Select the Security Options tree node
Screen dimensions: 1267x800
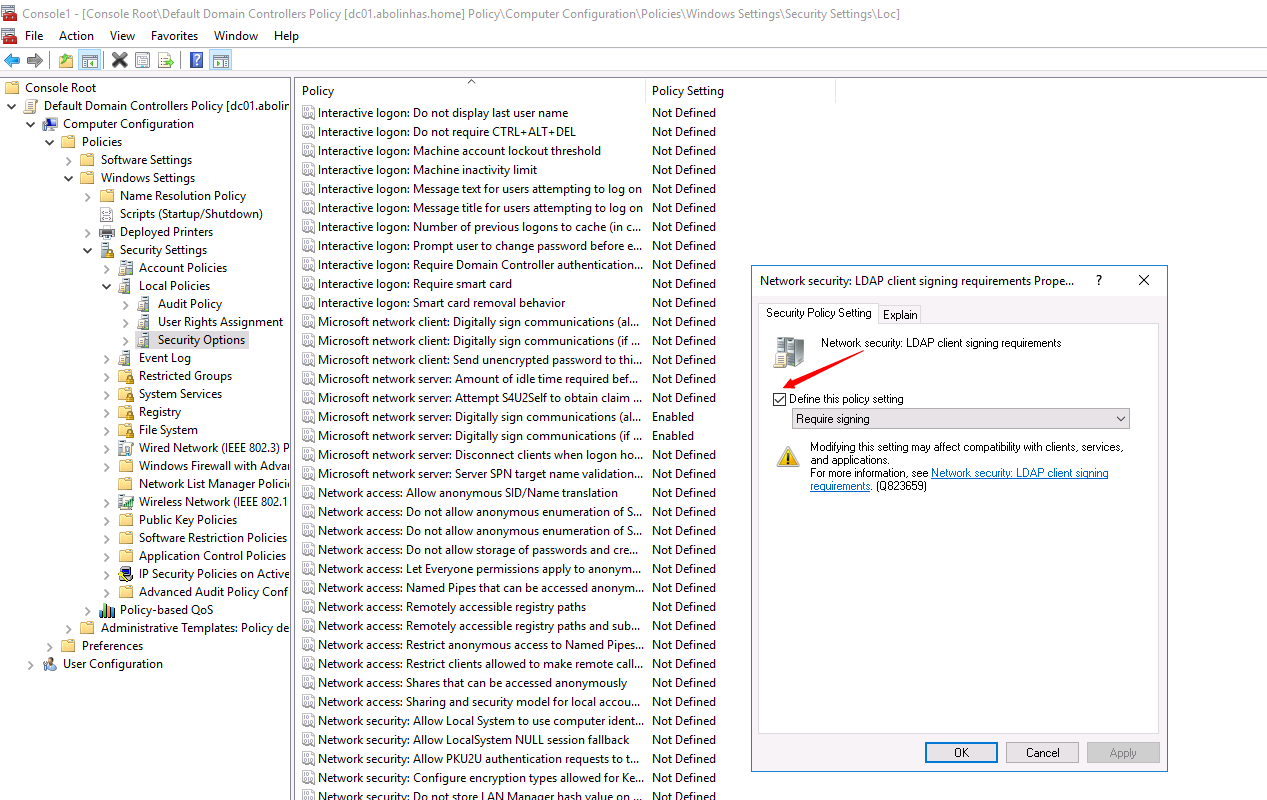click(201, 339)
